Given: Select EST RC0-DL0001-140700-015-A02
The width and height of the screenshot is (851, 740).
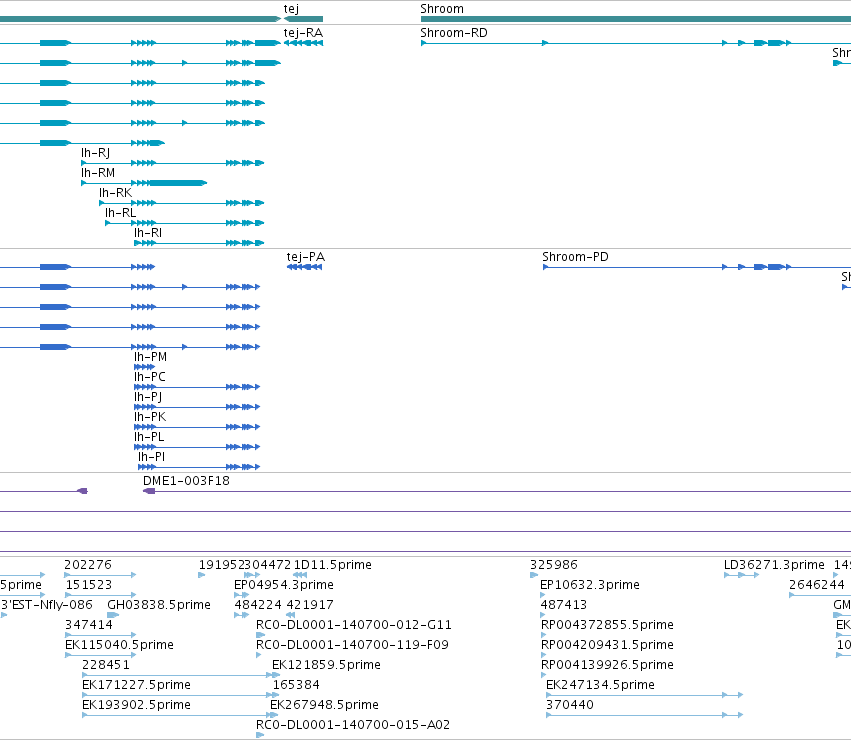Looking at the screenshot, I should 353,725.
